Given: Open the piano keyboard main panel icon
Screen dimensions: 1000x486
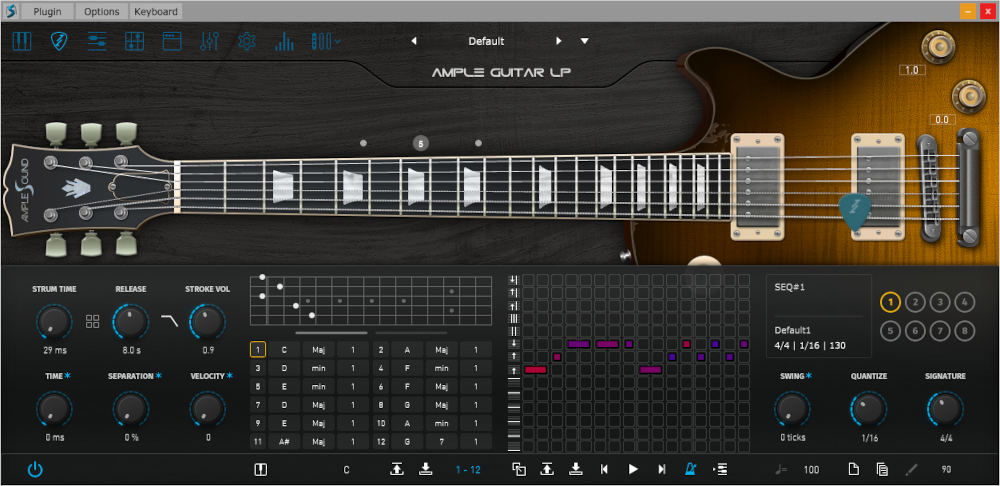Looking at the screenshot, I should pyautogui.click(x=22, y=41).
